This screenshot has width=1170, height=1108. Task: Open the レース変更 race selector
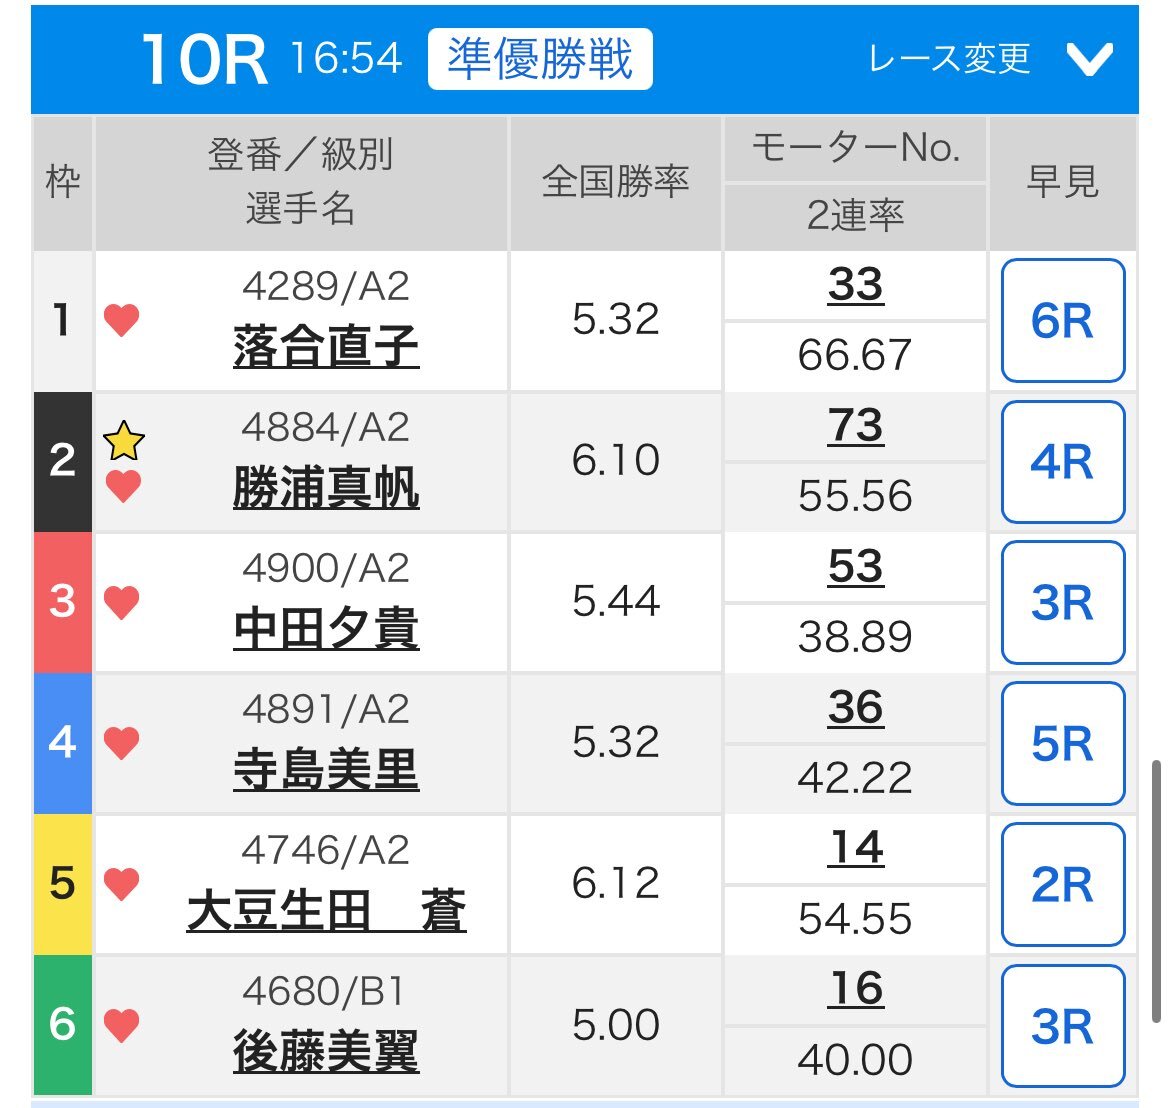[x=950, y=58]
